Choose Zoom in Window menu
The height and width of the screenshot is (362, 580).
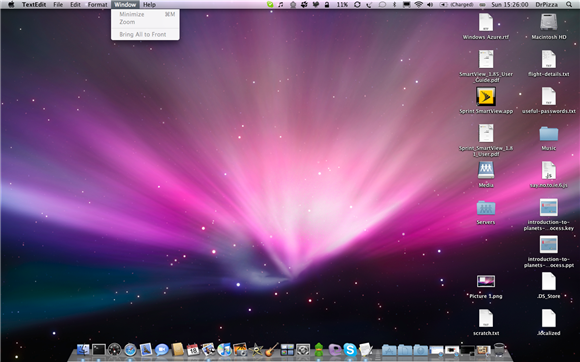(x=145, y=22)
